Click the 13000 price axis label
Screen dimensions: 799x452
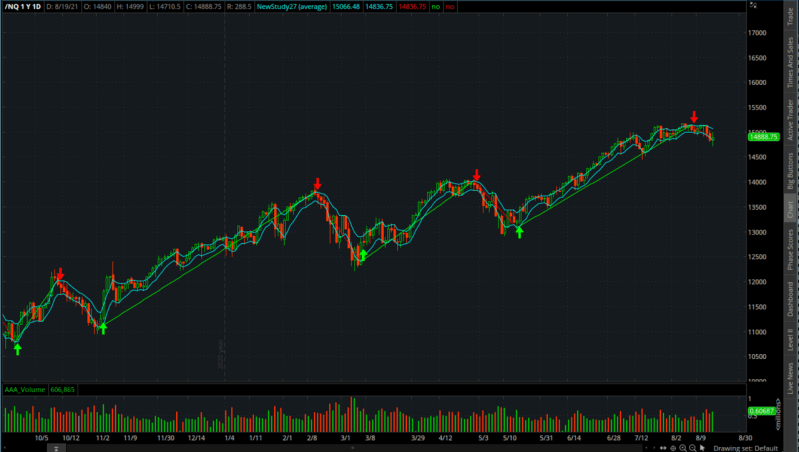(x=757, y=232)
